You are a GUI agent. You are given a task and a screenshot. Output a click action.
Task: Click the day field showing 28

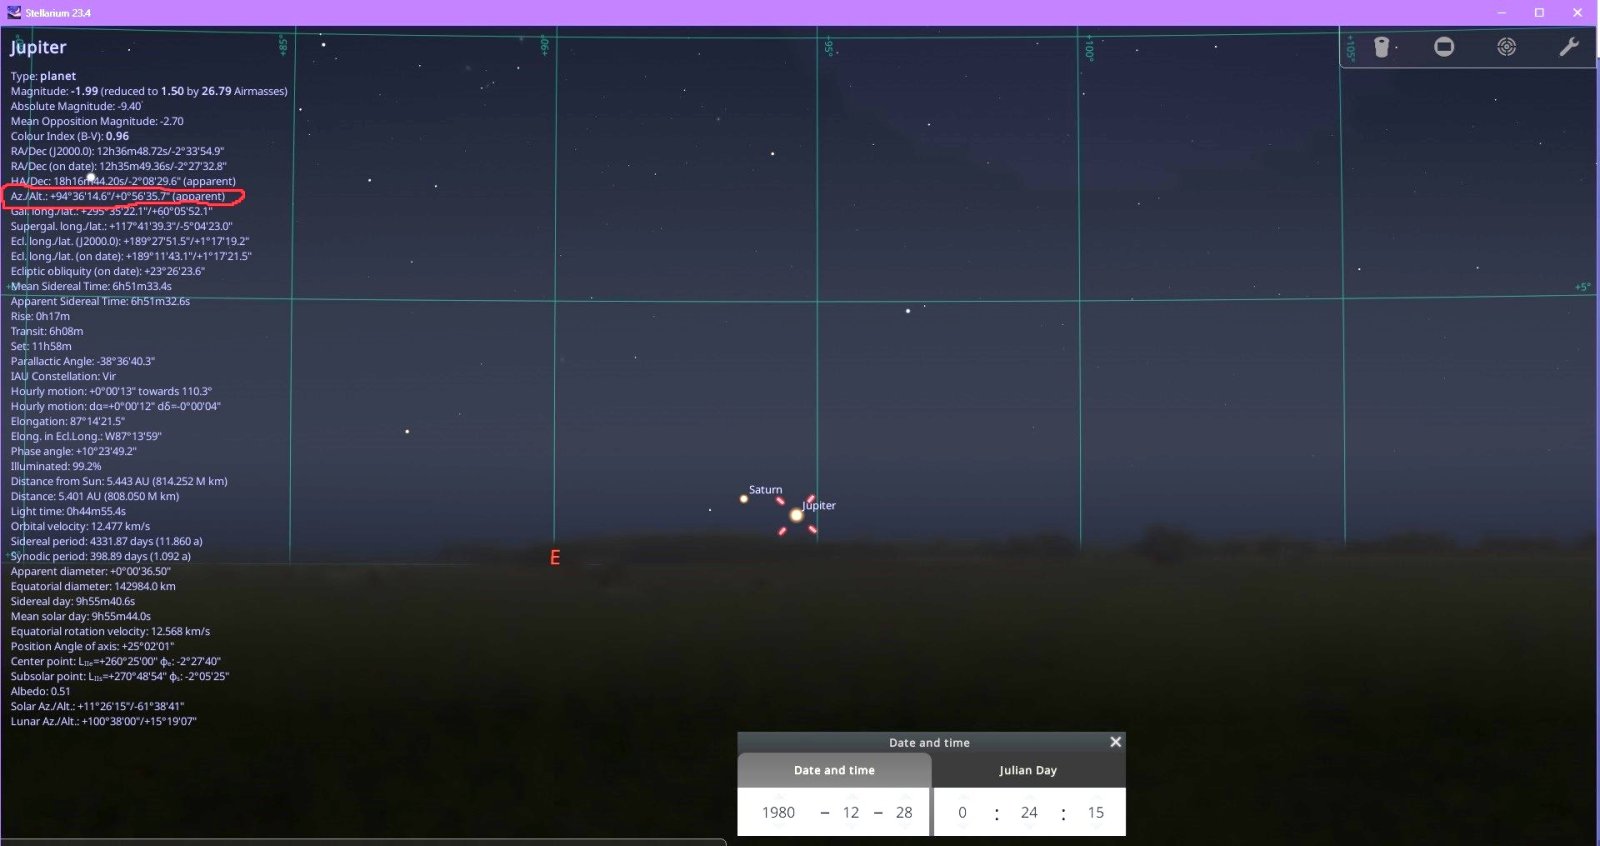[904, 812]
